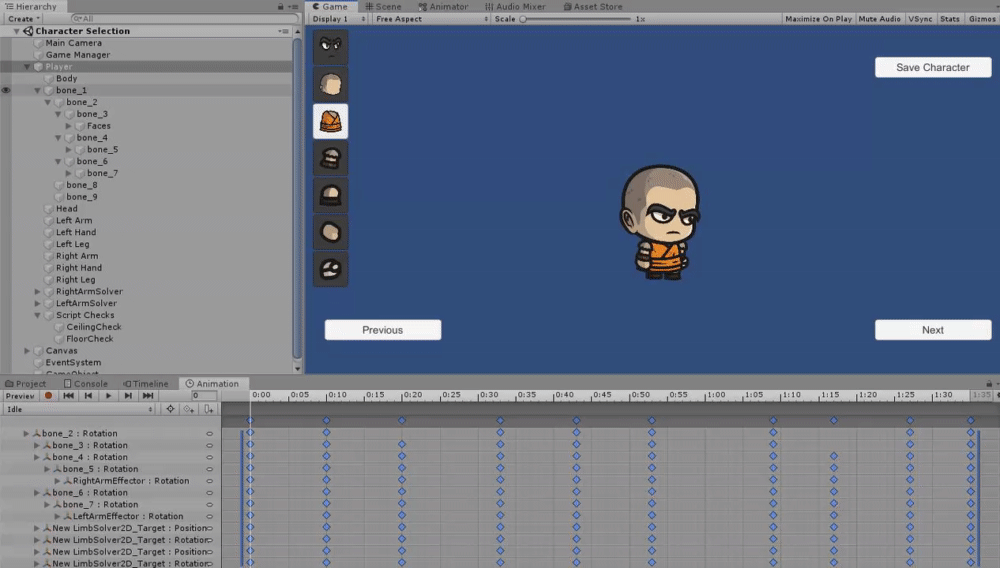Step to previous keyframe
The image size is (1000, 568).
click(x=88, y=396)
